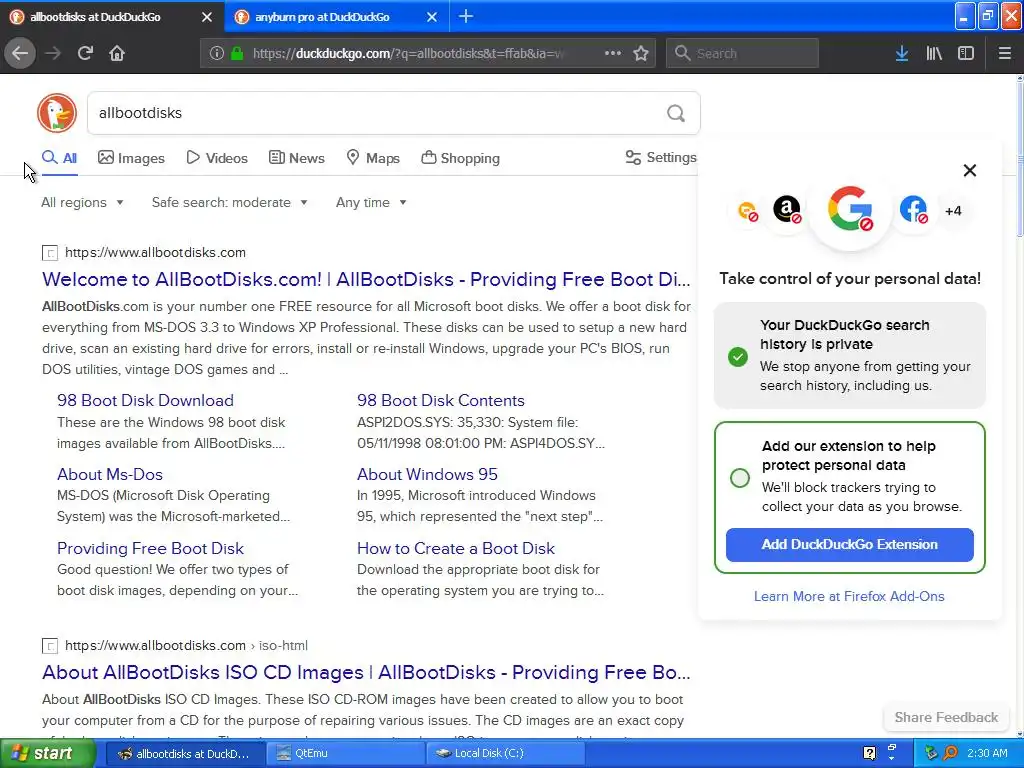Go back with the browser back arrow
Image resolution: width=1024 pixels, height=768 pixels.
20,54
